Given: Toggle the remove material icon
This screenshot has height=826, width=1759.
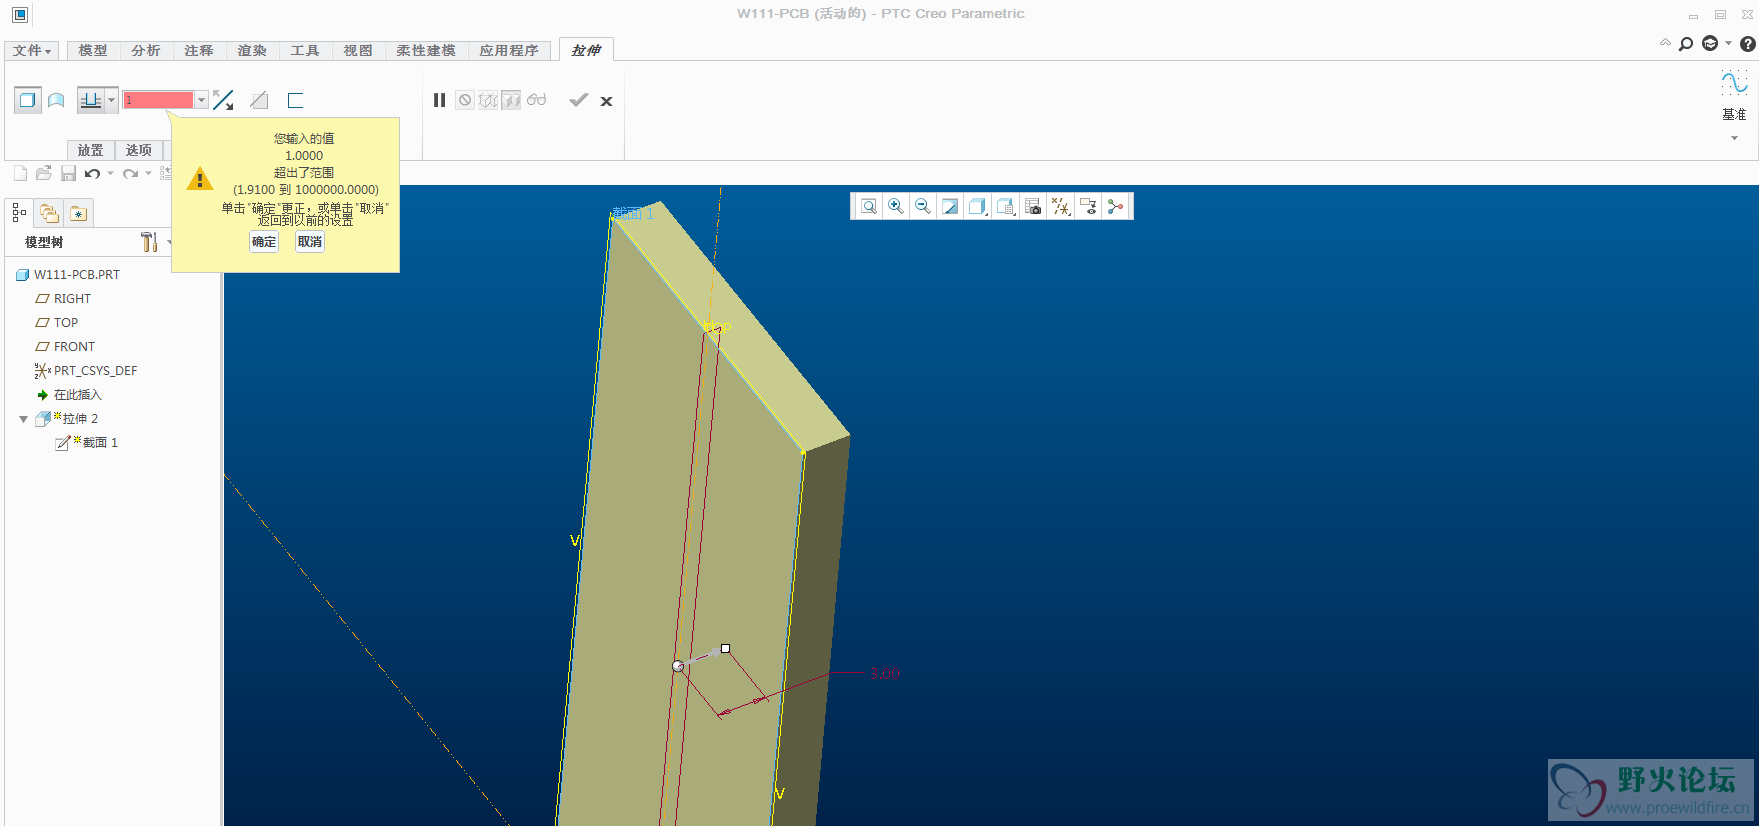Looking at the screenshot, I should (259, 100).
